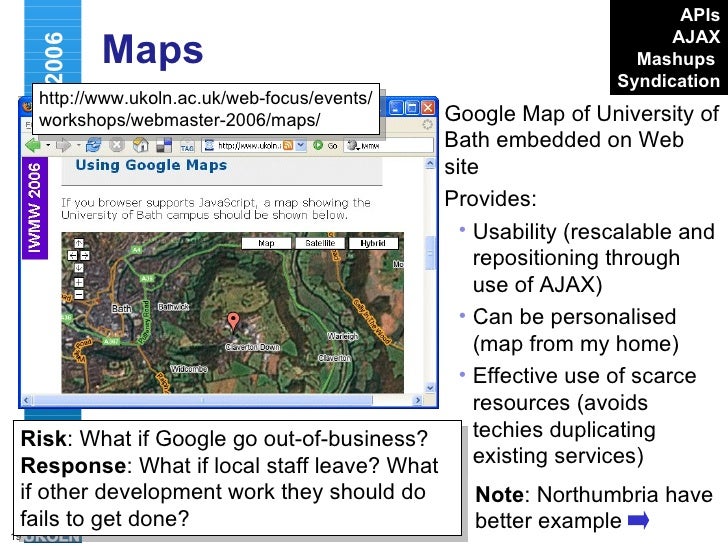Zoom in the map with plus
Screen dimensions: 728x546
pos(79,282)
